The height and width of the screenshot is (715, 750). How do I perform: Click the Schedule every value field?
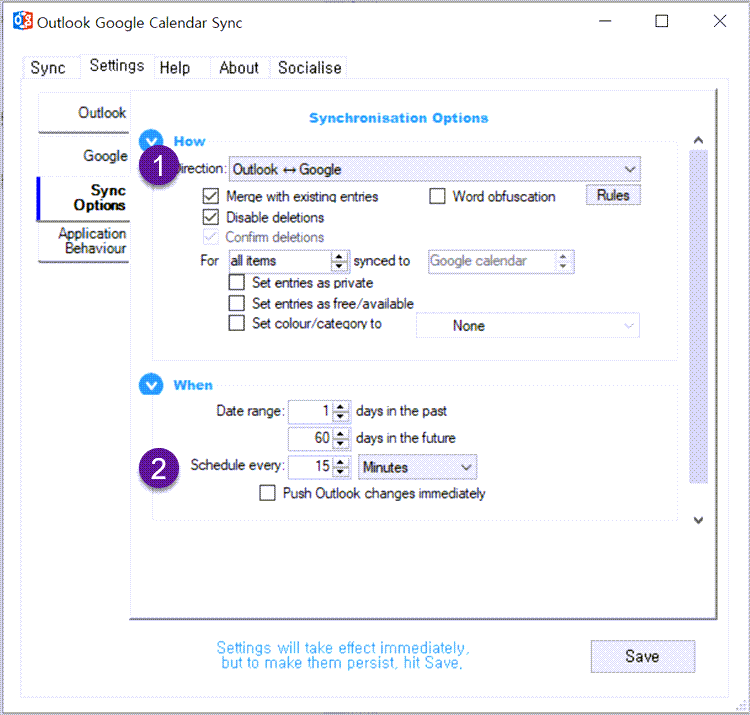pyautogui.click(x=310, y=467)
